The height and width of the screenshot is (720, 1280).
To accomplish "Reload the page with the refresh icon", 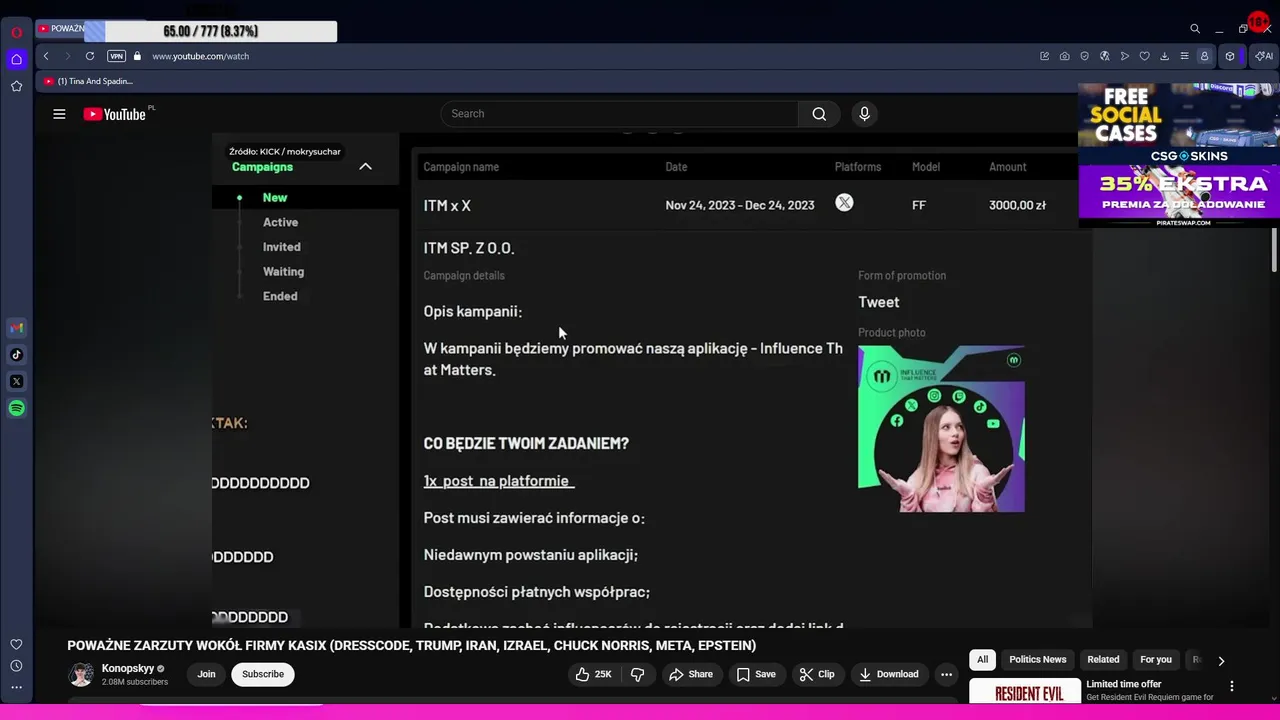I will [x=90, y=56].
